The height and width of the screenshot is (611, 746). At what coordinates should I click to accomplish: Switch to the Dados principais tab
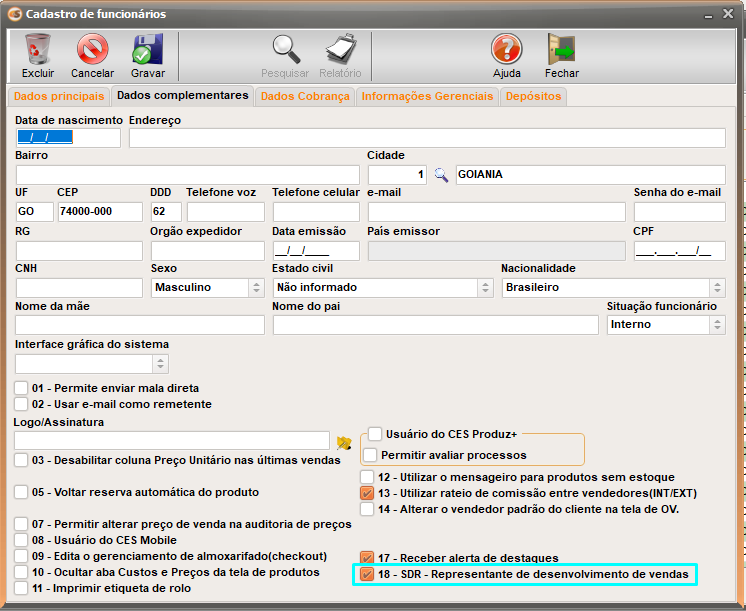point(58,96)
